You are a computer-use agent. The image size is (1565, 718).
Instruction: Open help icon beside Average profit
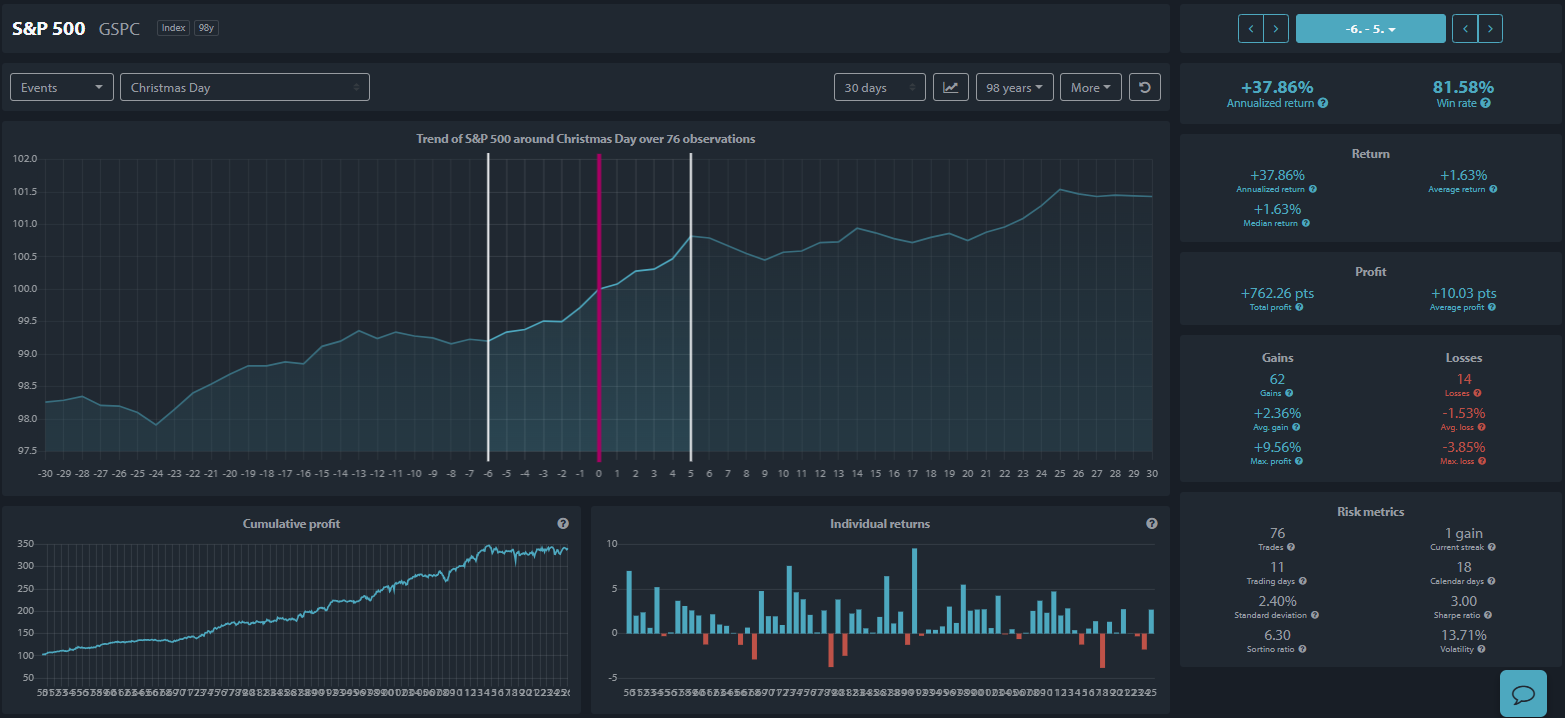[x=1492, y=307]
